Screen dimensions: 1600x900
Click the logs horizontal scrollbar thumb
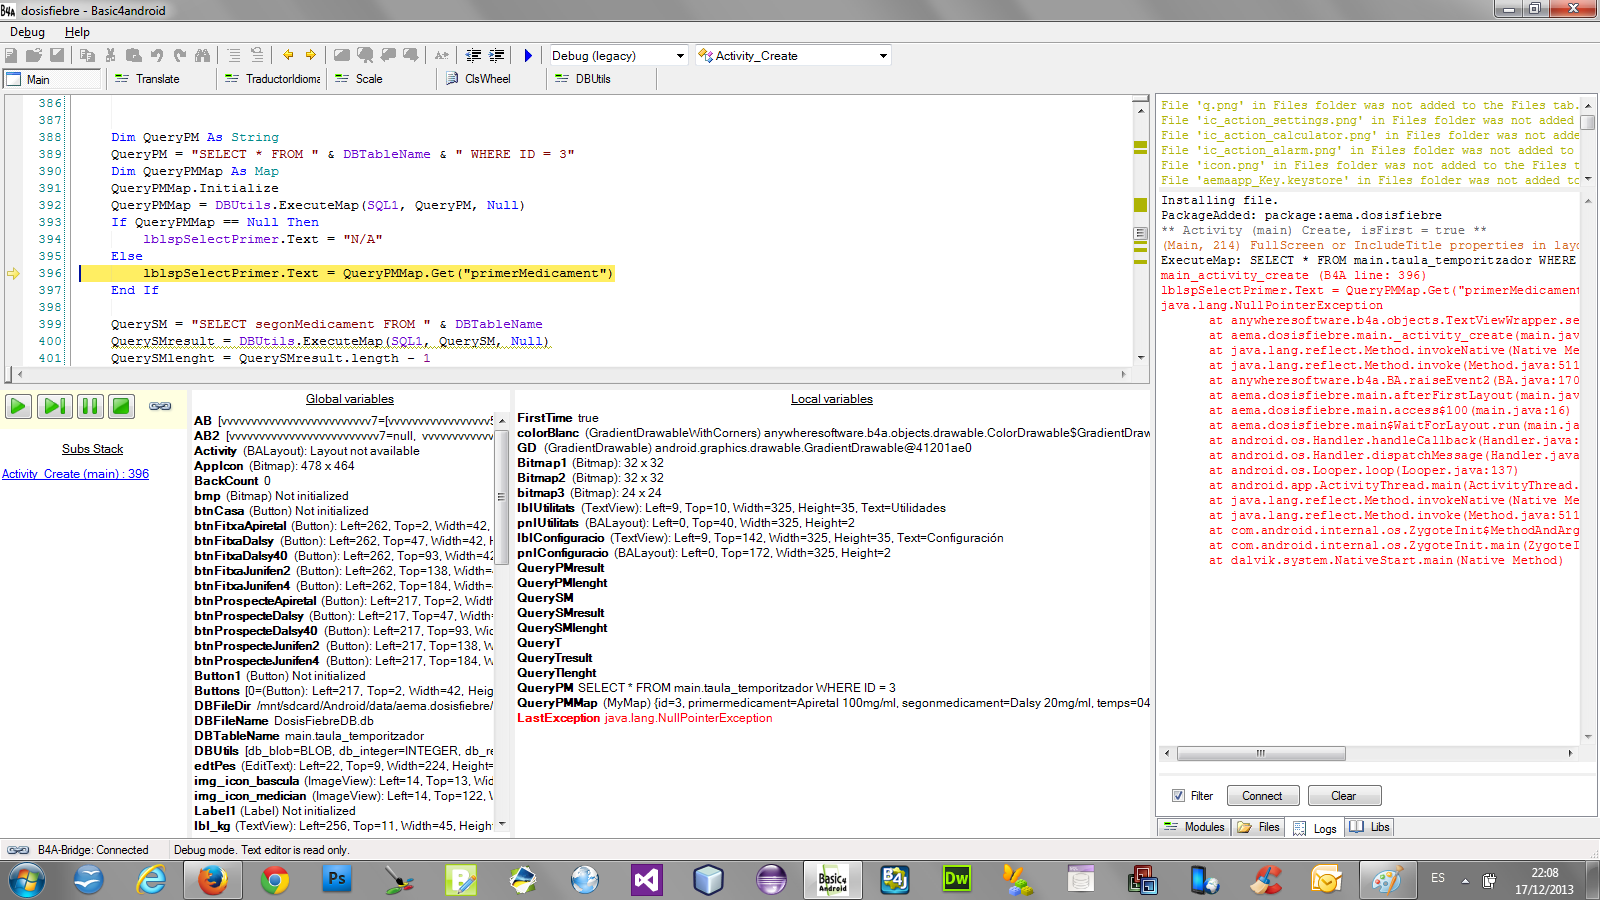point(1260,753)
